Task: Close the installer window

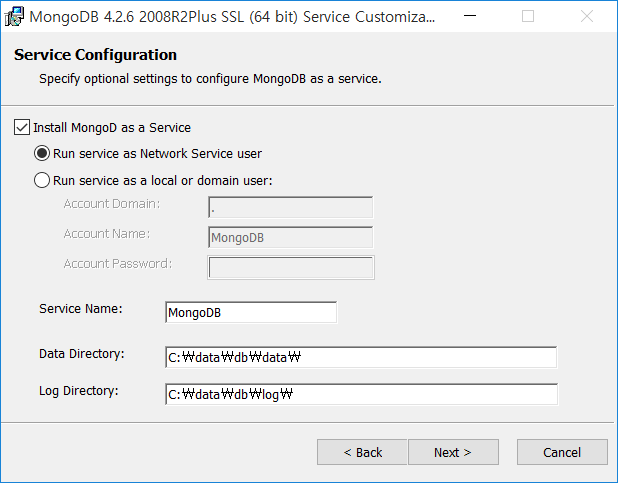Action: tap(587, 16)
